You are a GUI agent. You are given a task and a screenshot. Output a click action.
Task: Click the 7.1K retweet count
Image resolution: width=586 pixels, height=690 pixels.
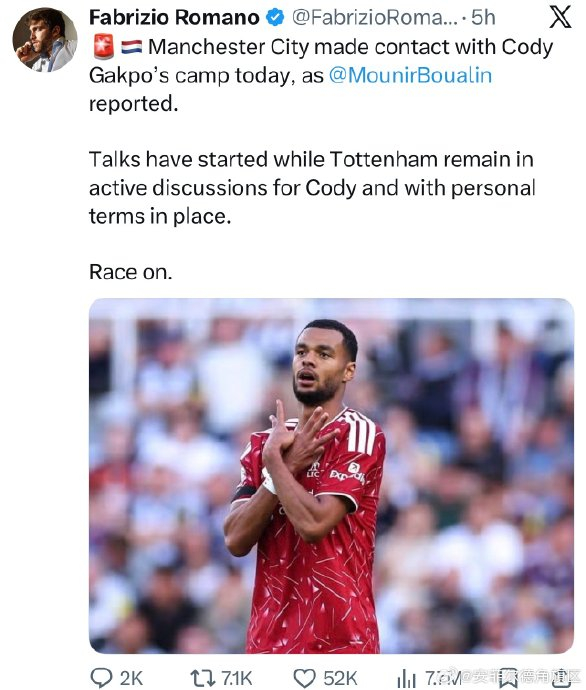pos(237,678)
